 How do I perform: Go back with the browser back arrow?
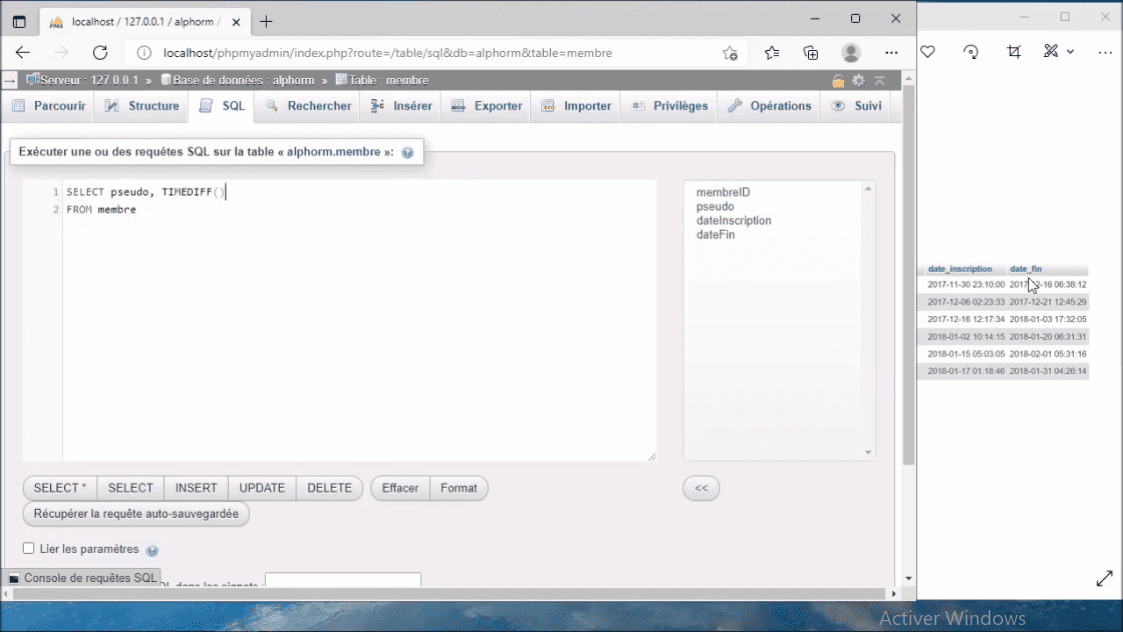coord(23,52)
